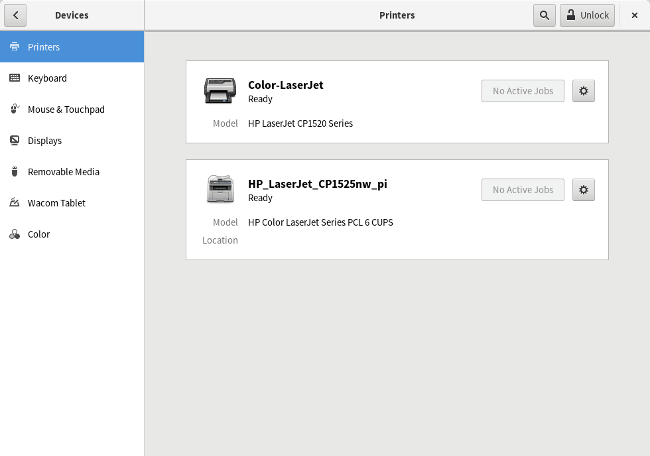Click the HP_LaserJet_CP1525nw_pi printer name
Image resolution: width=650 pixels, height=456 pixels.
317,184
